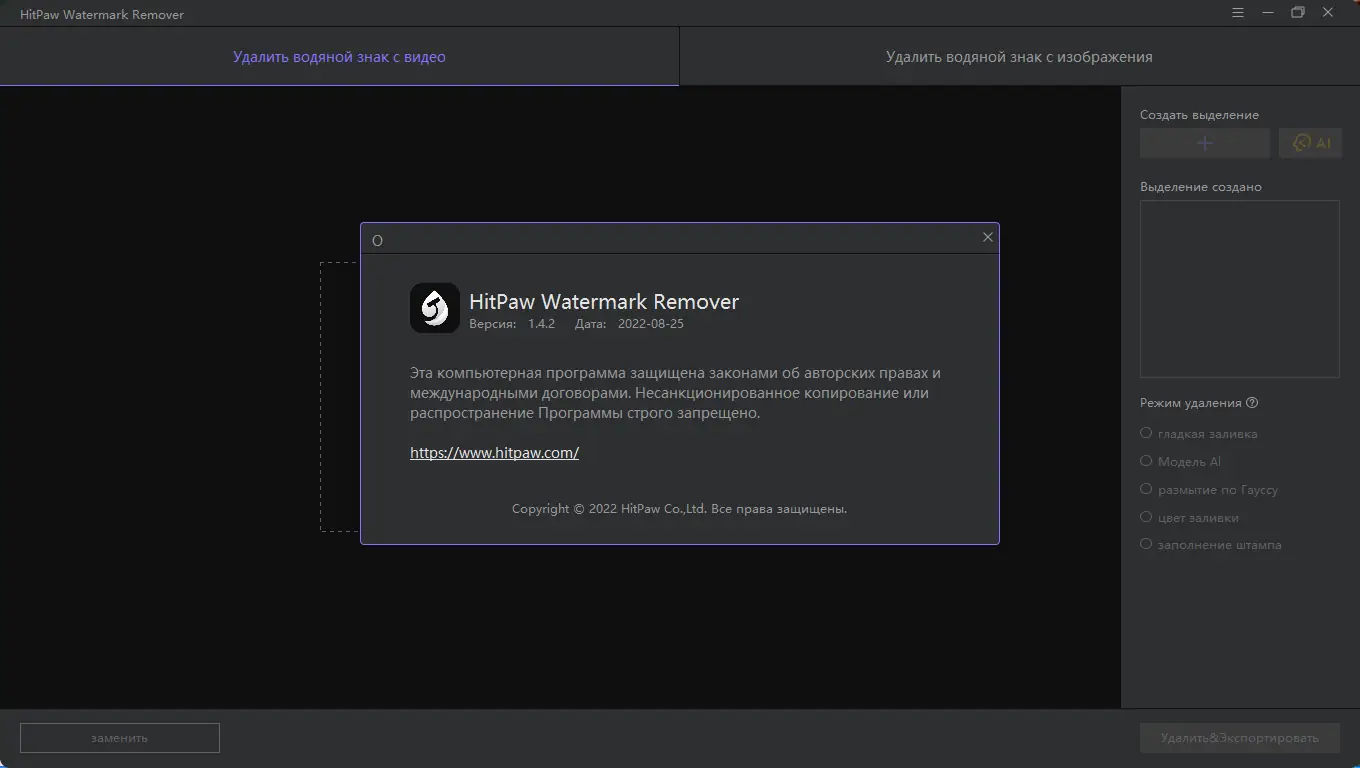Select размытие по Гауссу mode
The height and width of the screenshot is (768, 1360).
pos(1209,490)
